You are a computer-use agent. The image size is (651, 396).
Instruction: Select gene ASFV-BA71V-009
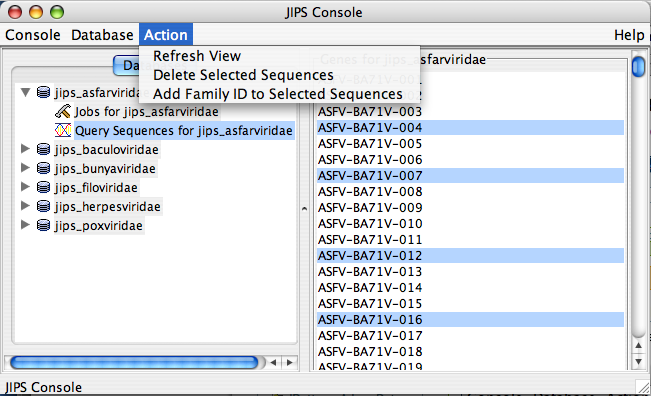tap(470, 208)
